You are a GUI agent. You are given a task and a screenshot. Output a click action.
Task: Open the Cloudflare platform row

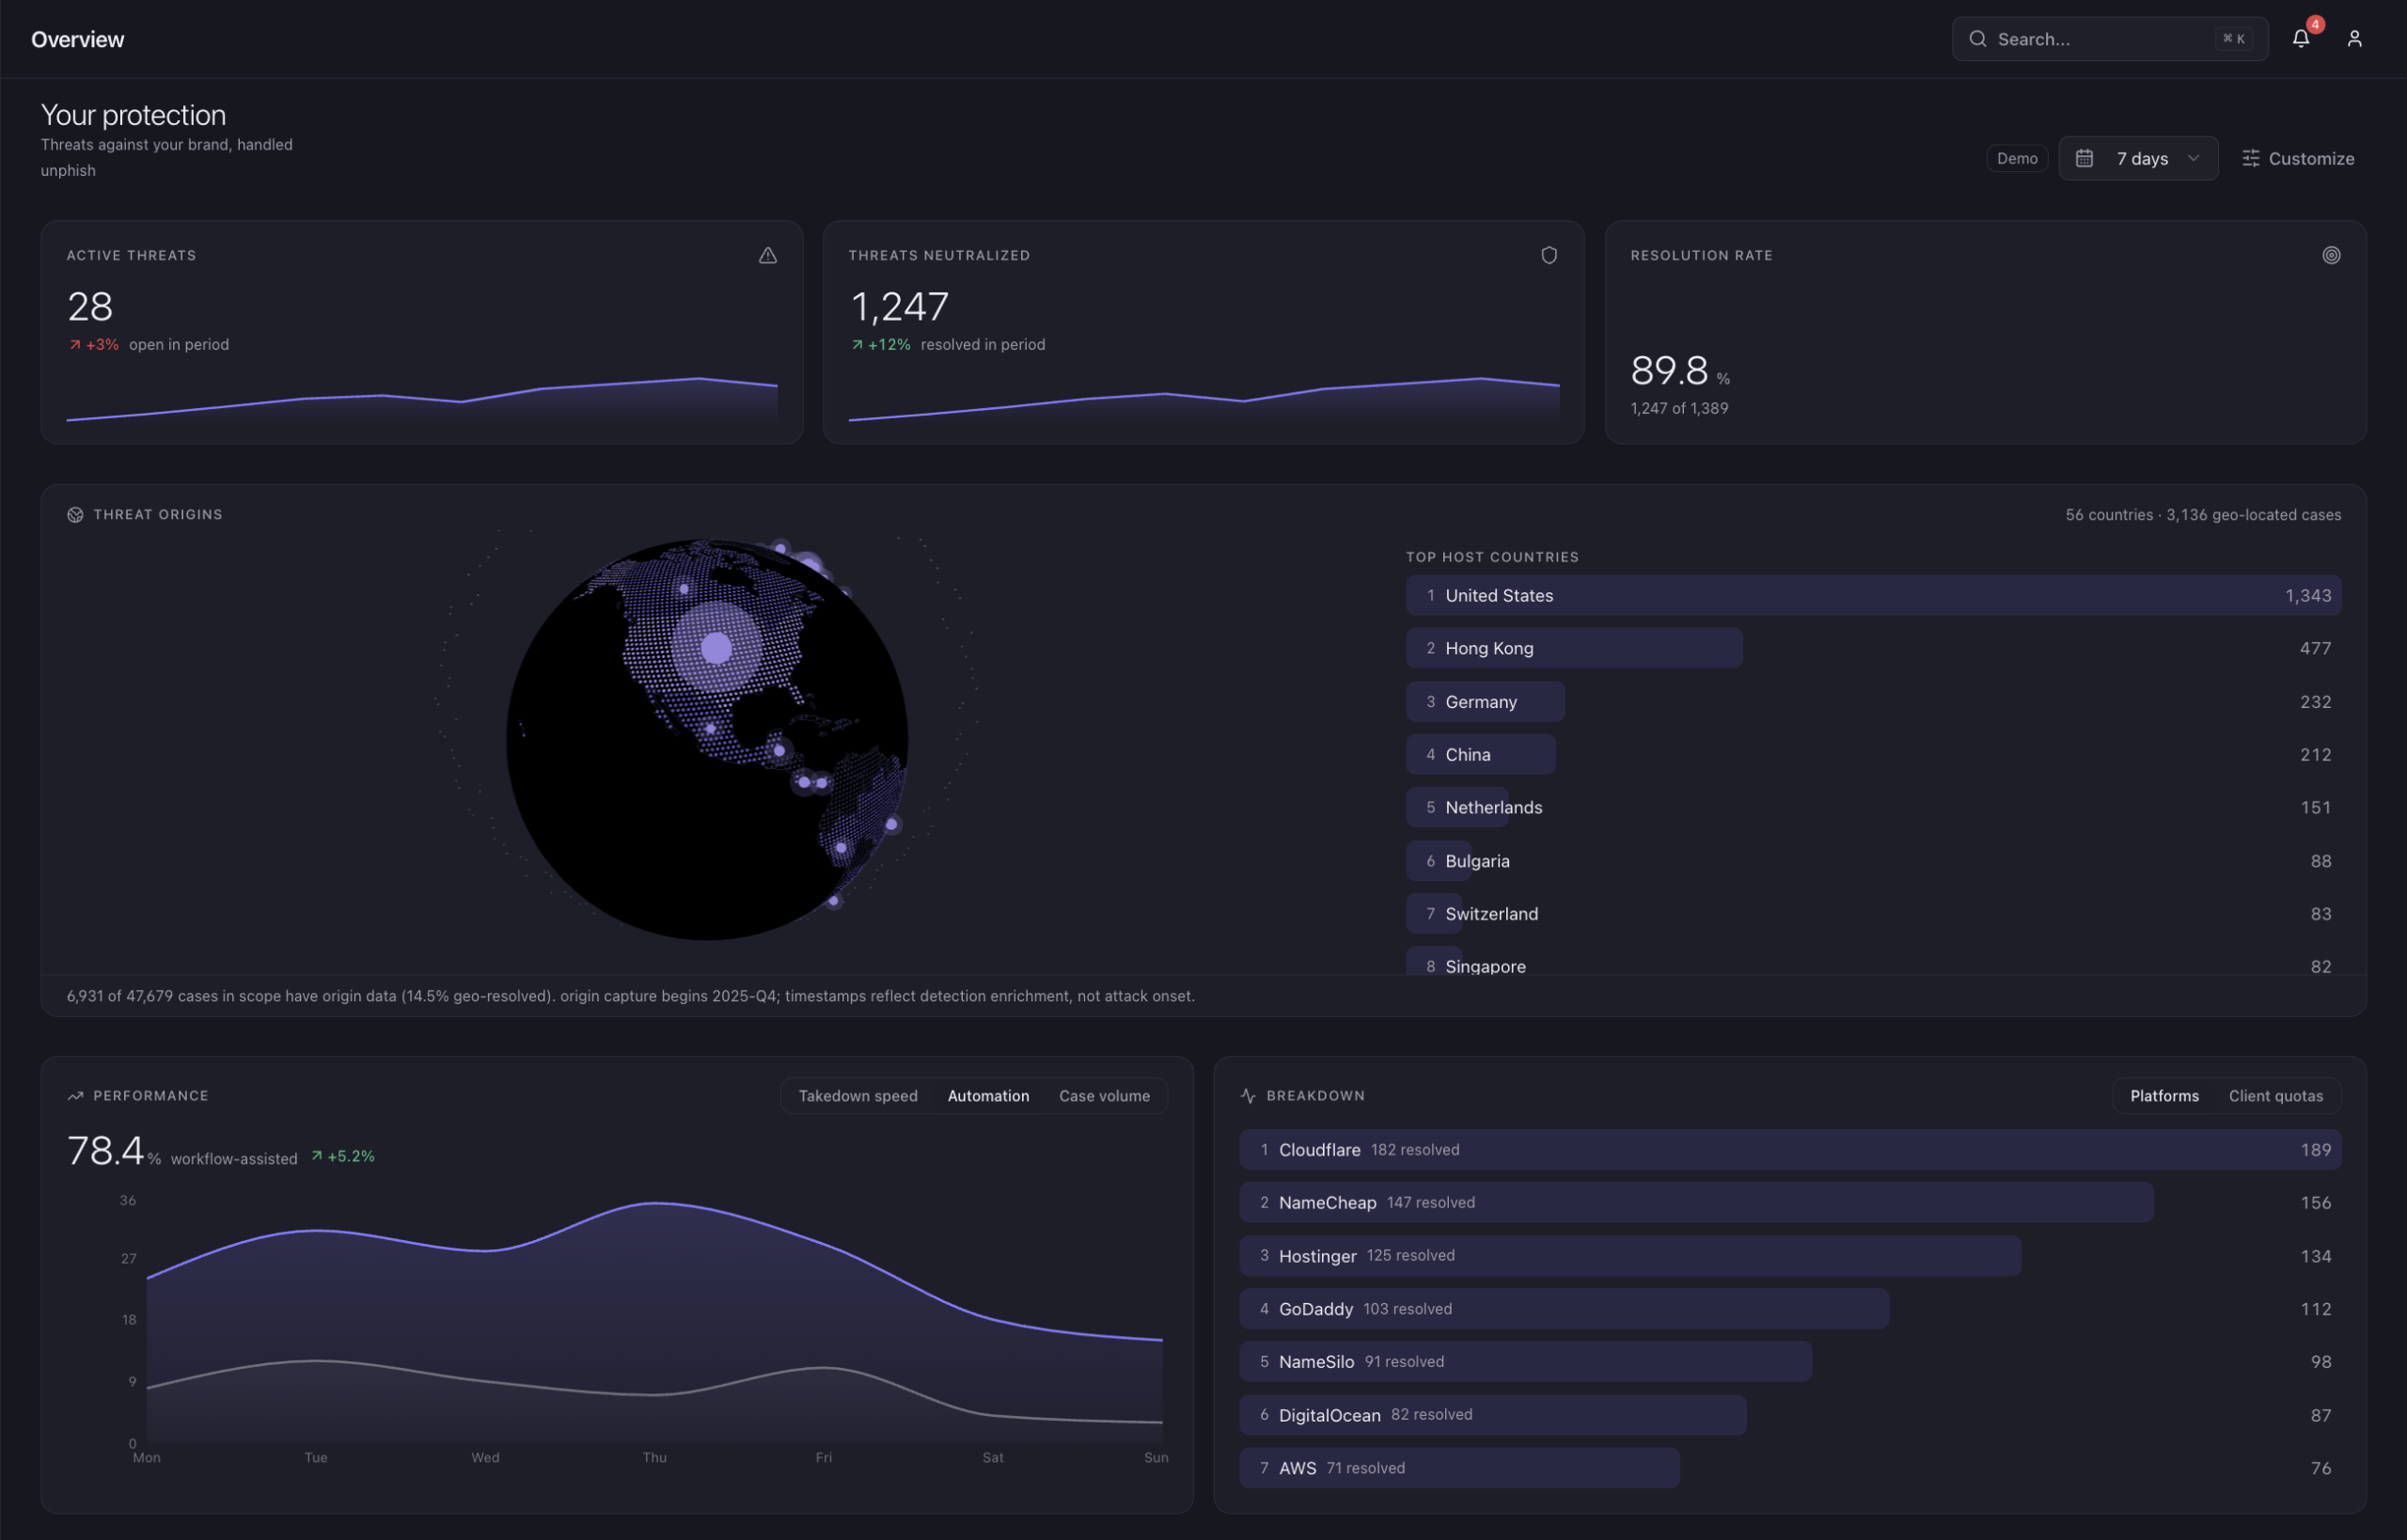1790,1150
